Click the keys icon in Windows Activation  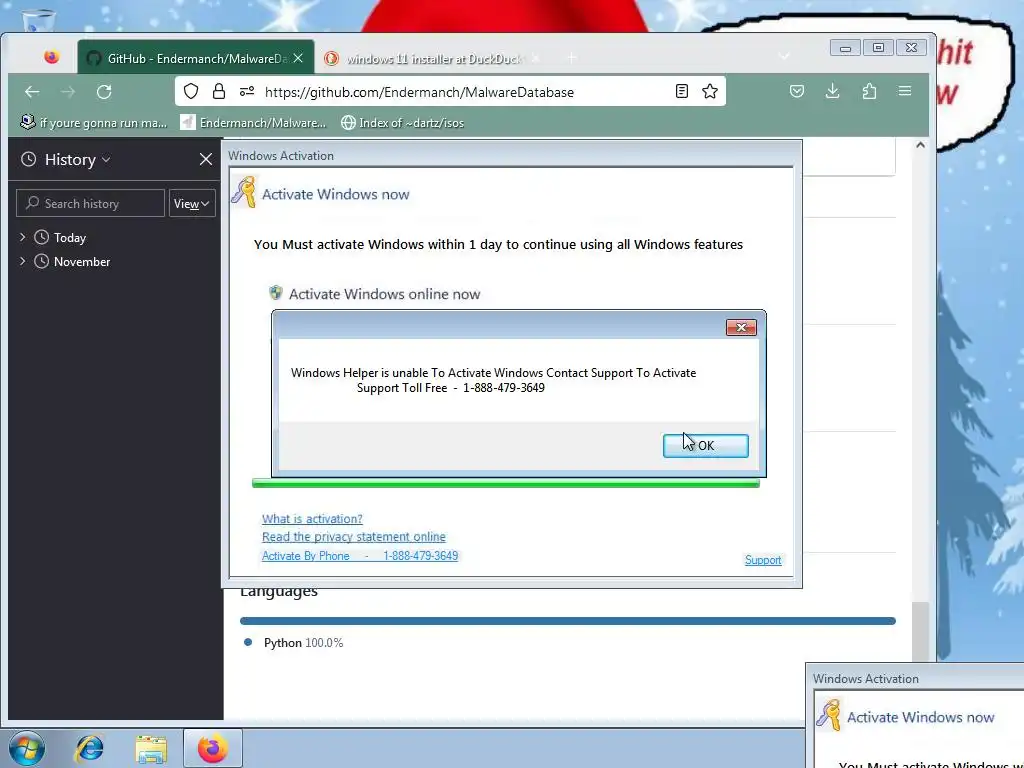click(244, 192)
